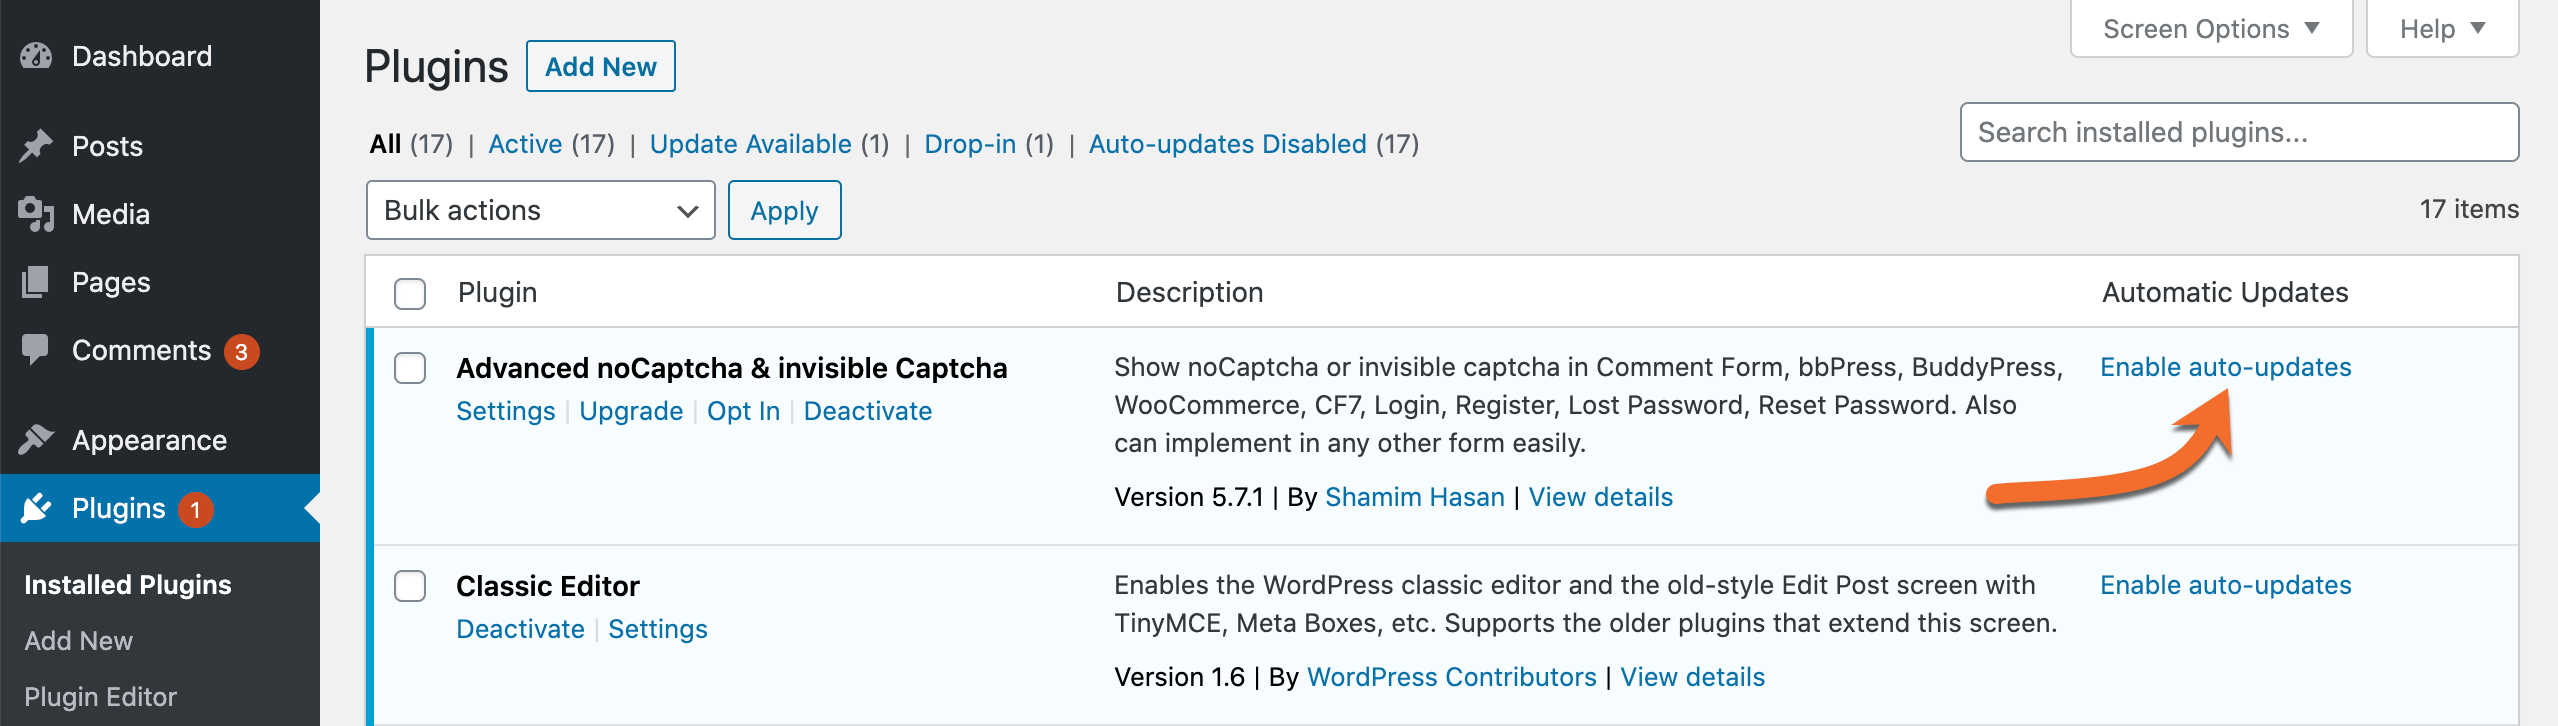Click the Appearance paintbrush icon

pyautogui.click(x=36, y=440)
